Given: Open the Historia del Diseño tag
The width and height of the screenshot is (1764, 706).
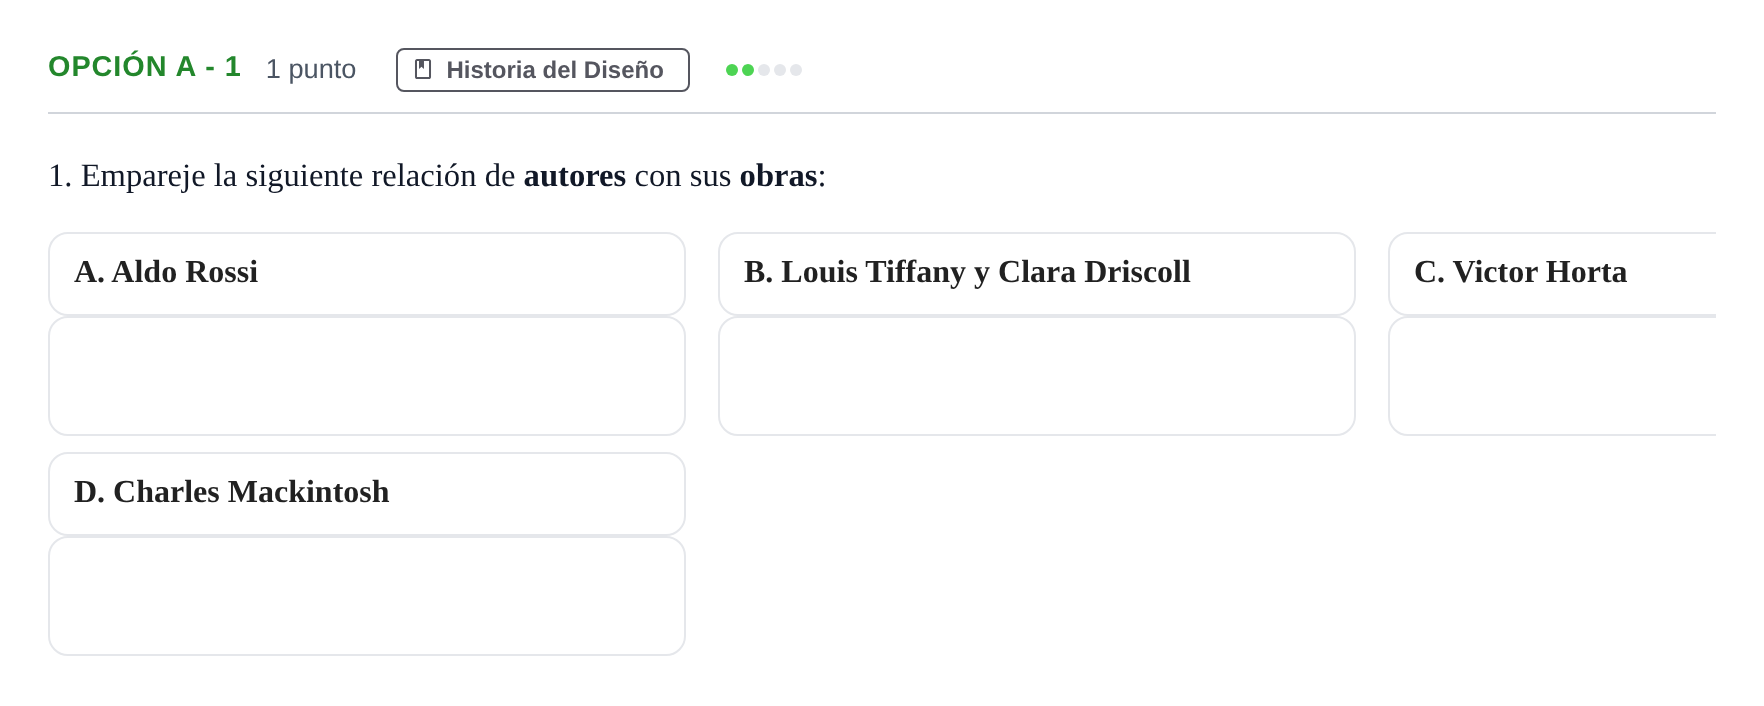Looking at the screenshot, I should click(x=543, y=70).
